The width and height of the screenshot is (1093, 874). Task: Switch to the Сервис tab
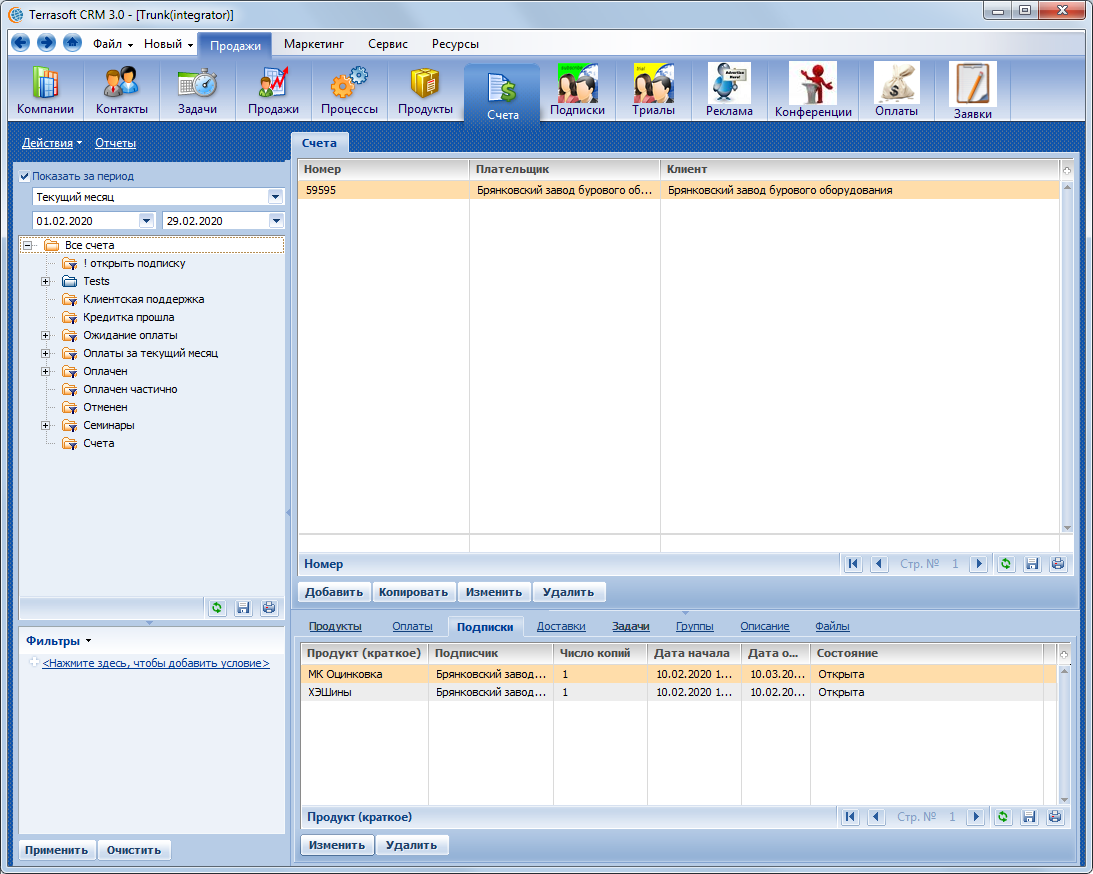pyautogui.click(x=388, y=44)
